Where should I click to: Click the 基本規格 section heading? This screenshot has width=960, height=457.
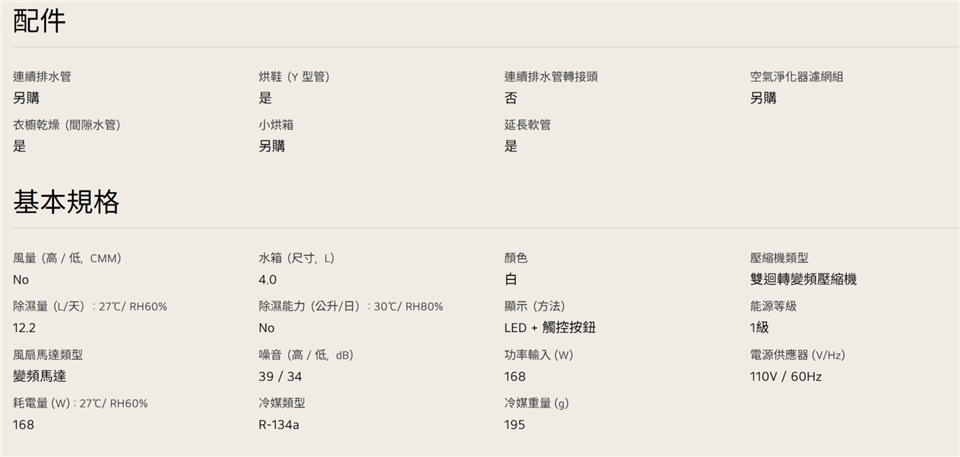click(x=66, y=202)
